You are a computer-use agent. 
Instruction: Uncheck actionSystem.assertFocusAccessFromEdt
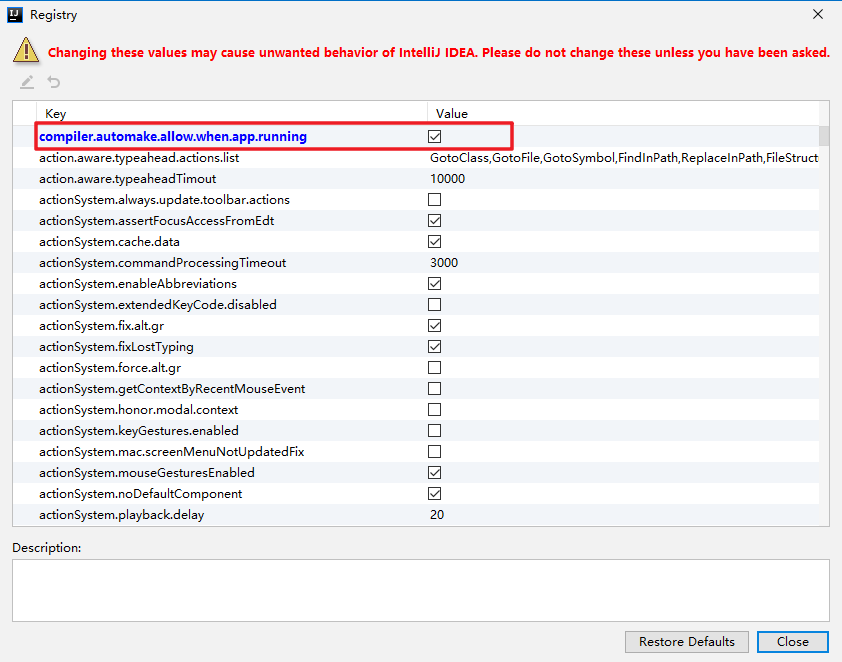click(434, 221)
